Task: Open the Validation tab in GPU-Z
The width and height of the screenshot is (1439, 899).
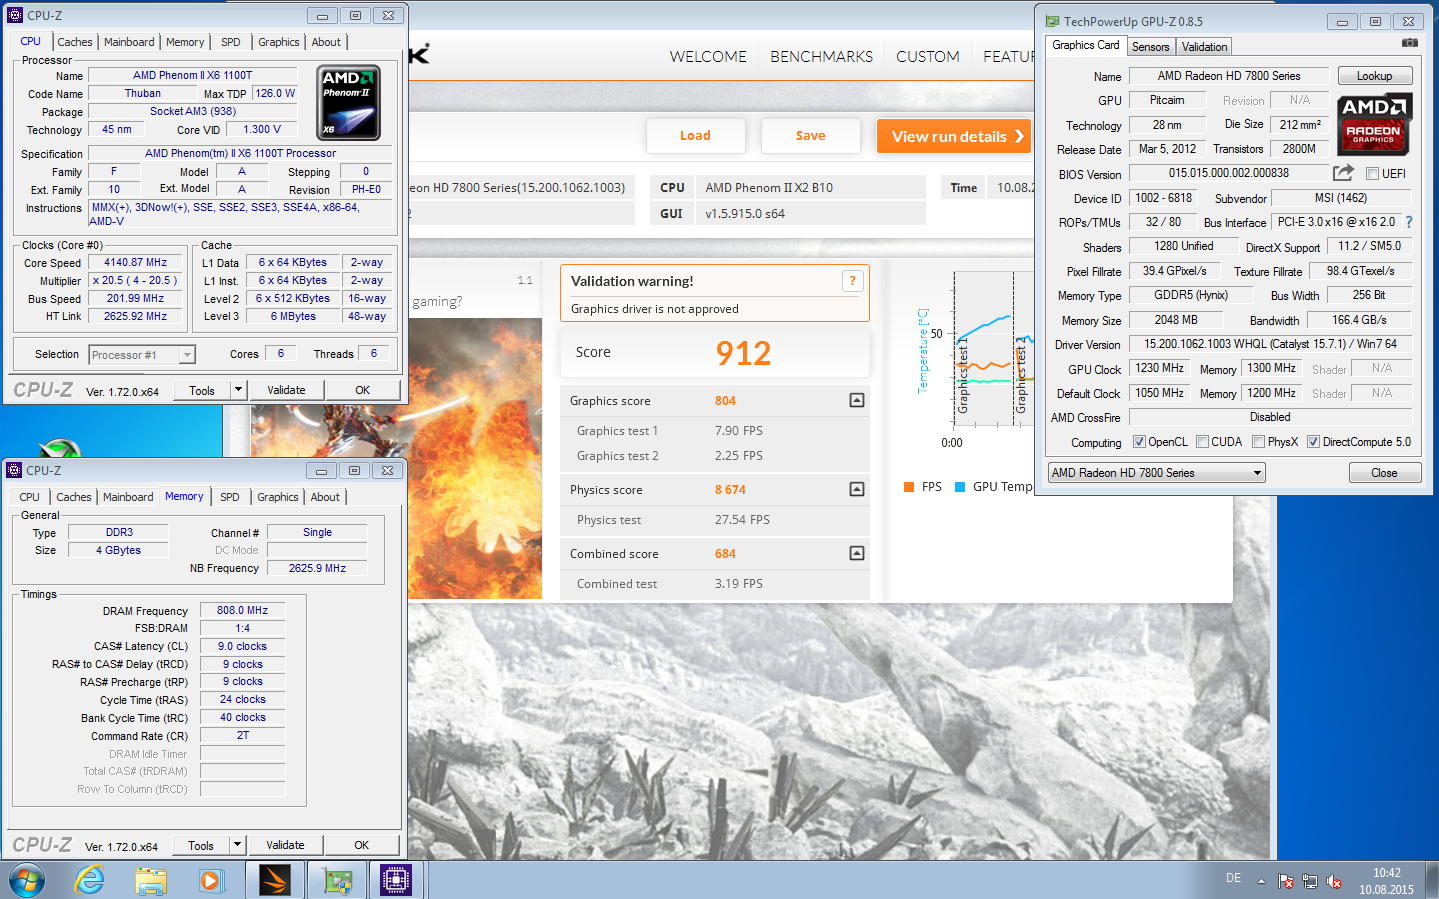Action: [1204, 47]
